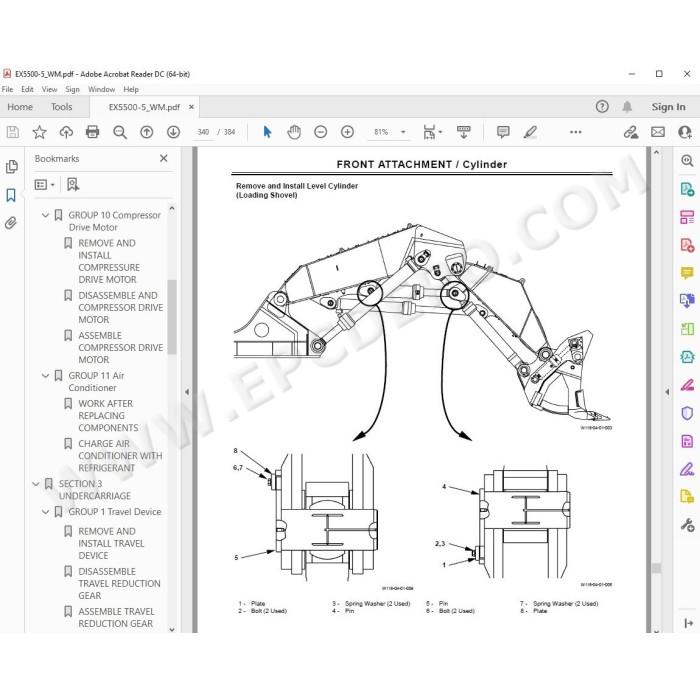Collapse the right tools pane arrow
Viewport: 700px width, 700px height.
tap(667, 392)
